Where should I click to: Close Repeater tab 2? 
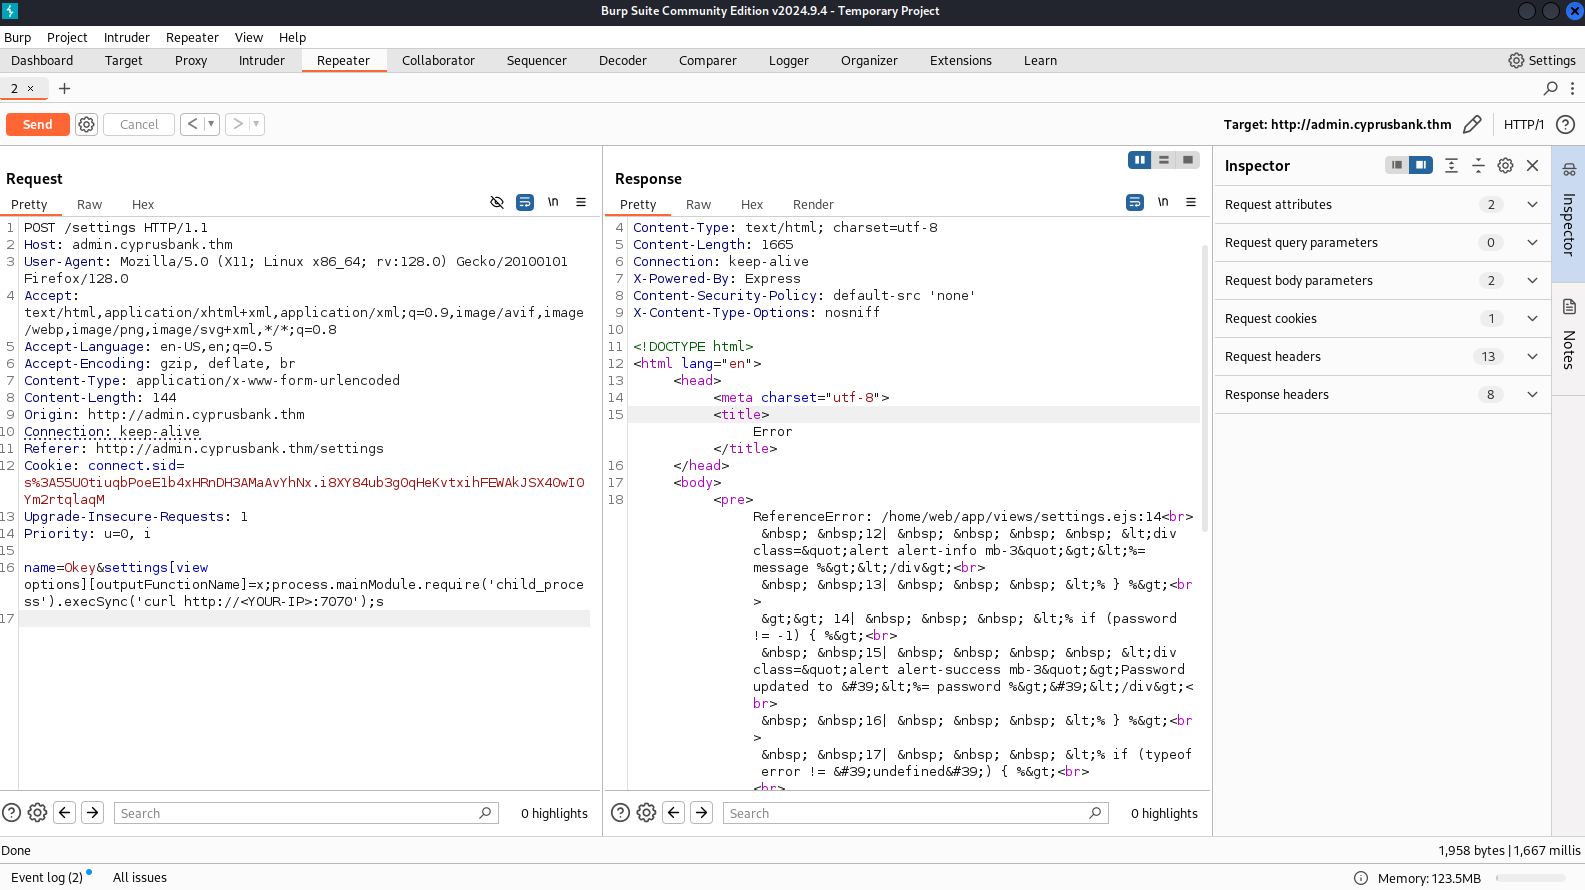coord(31,88)
